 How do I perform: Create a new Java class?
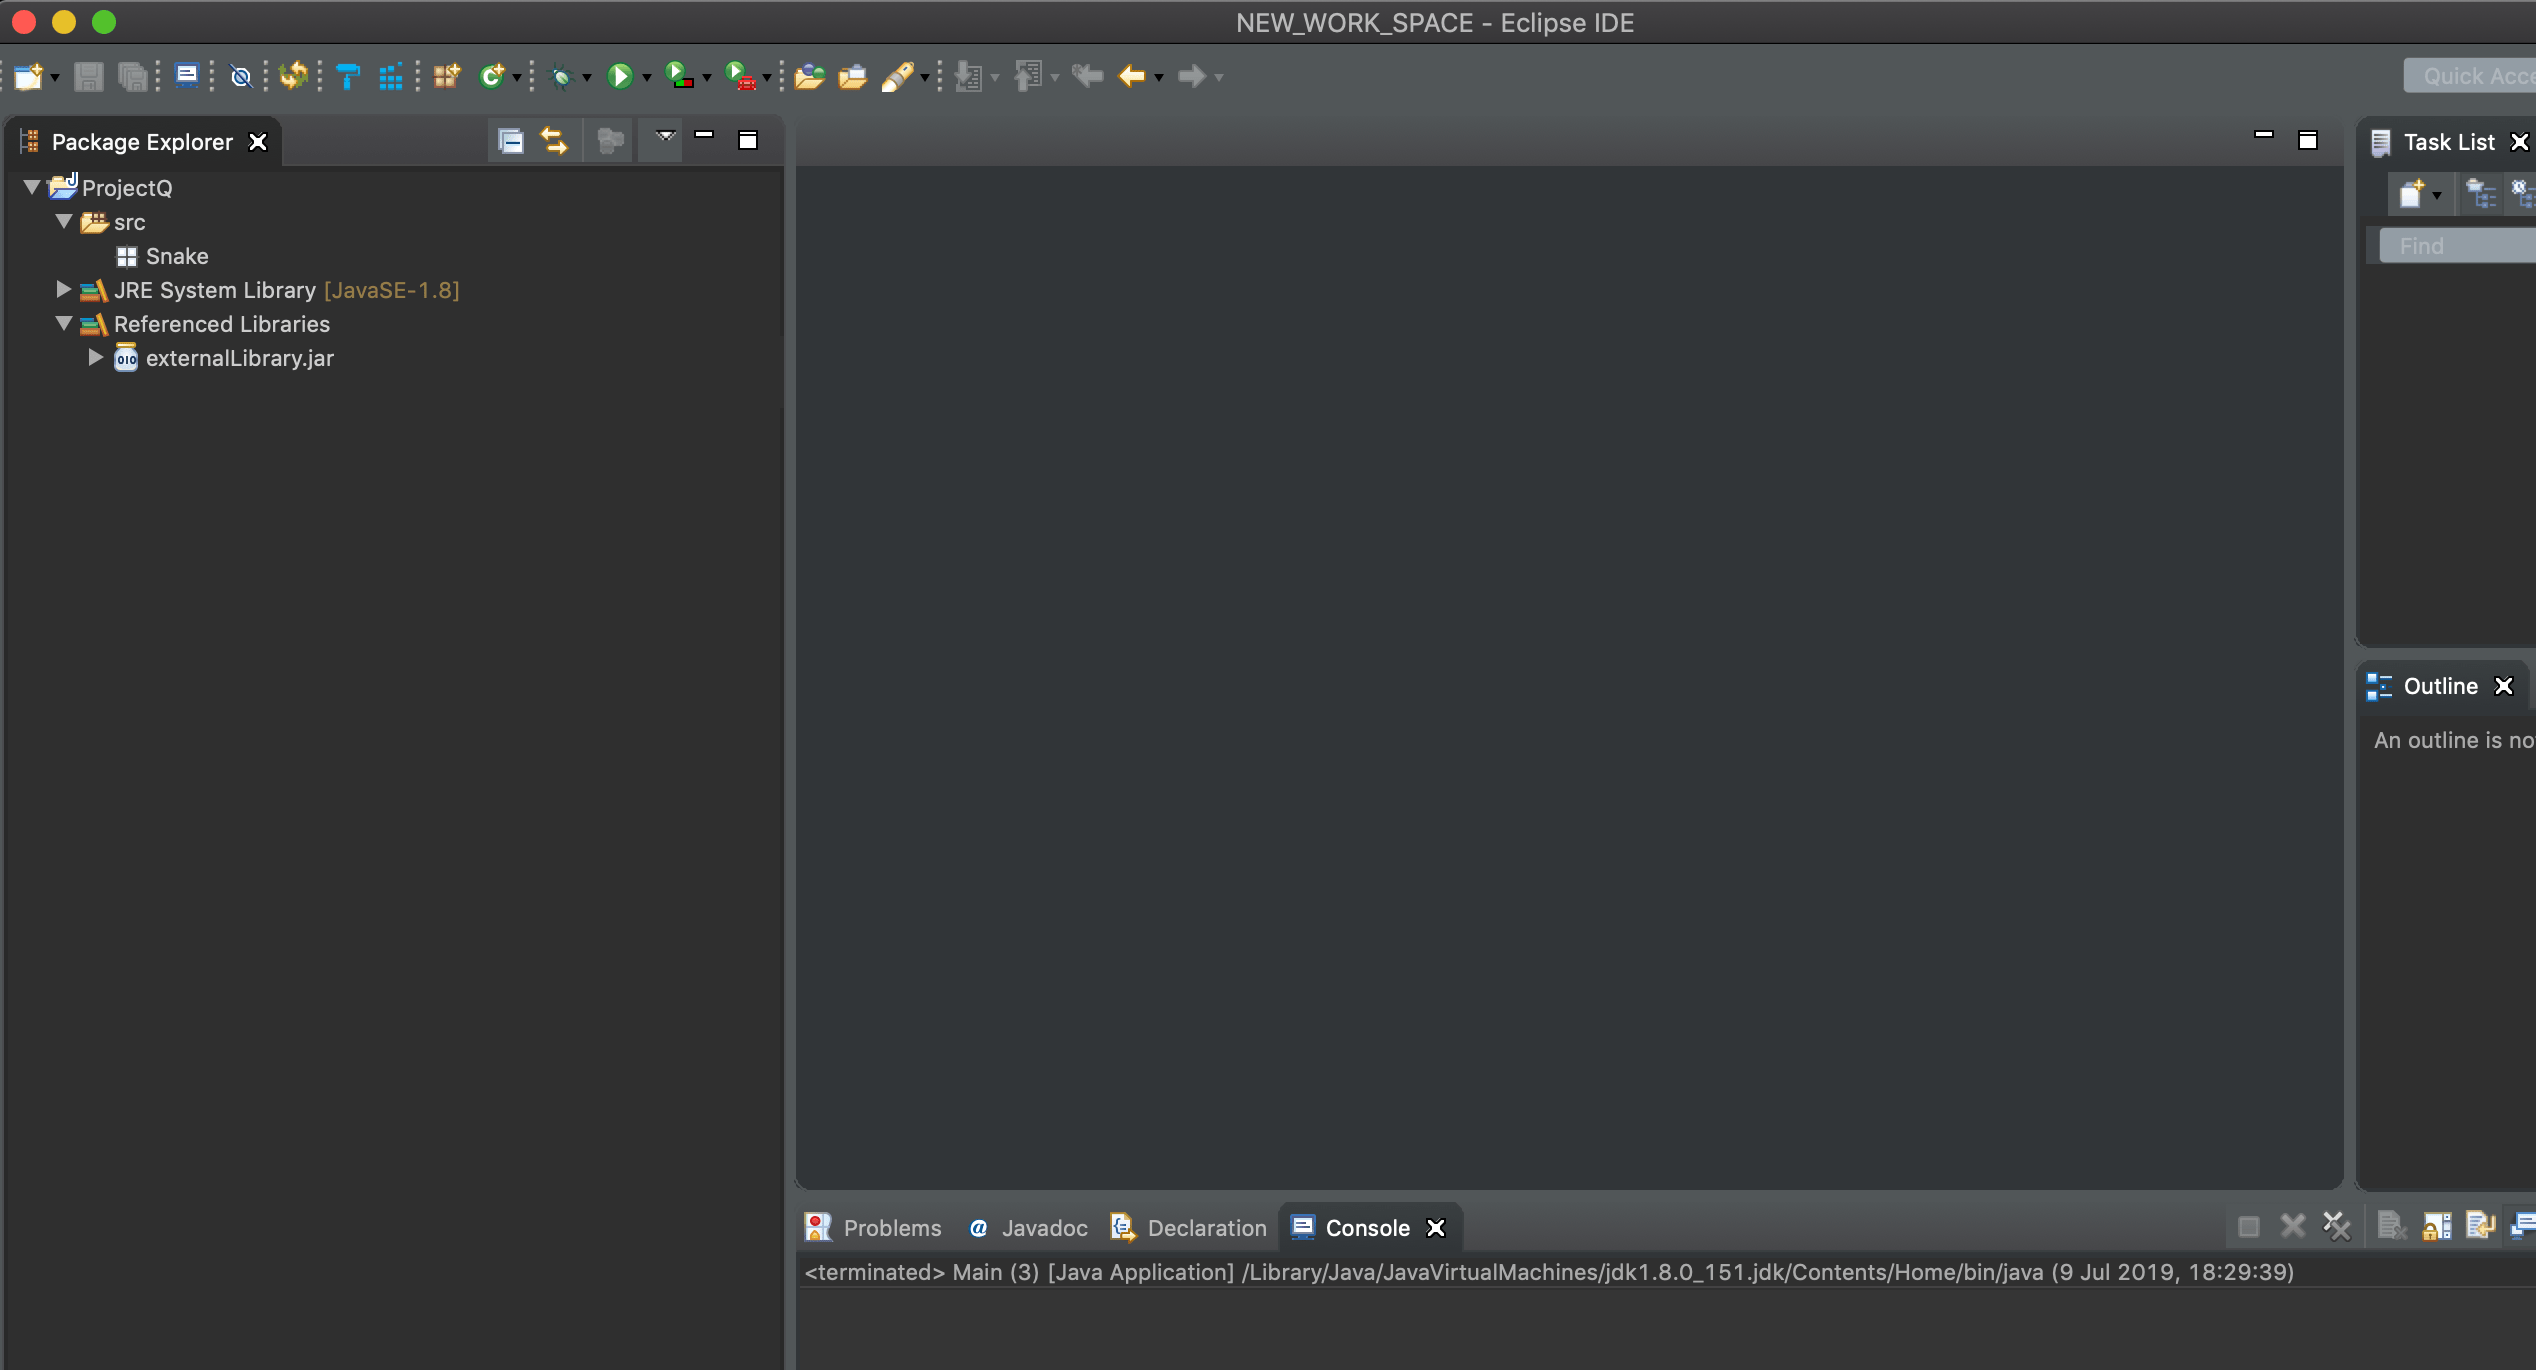[493, 76]
